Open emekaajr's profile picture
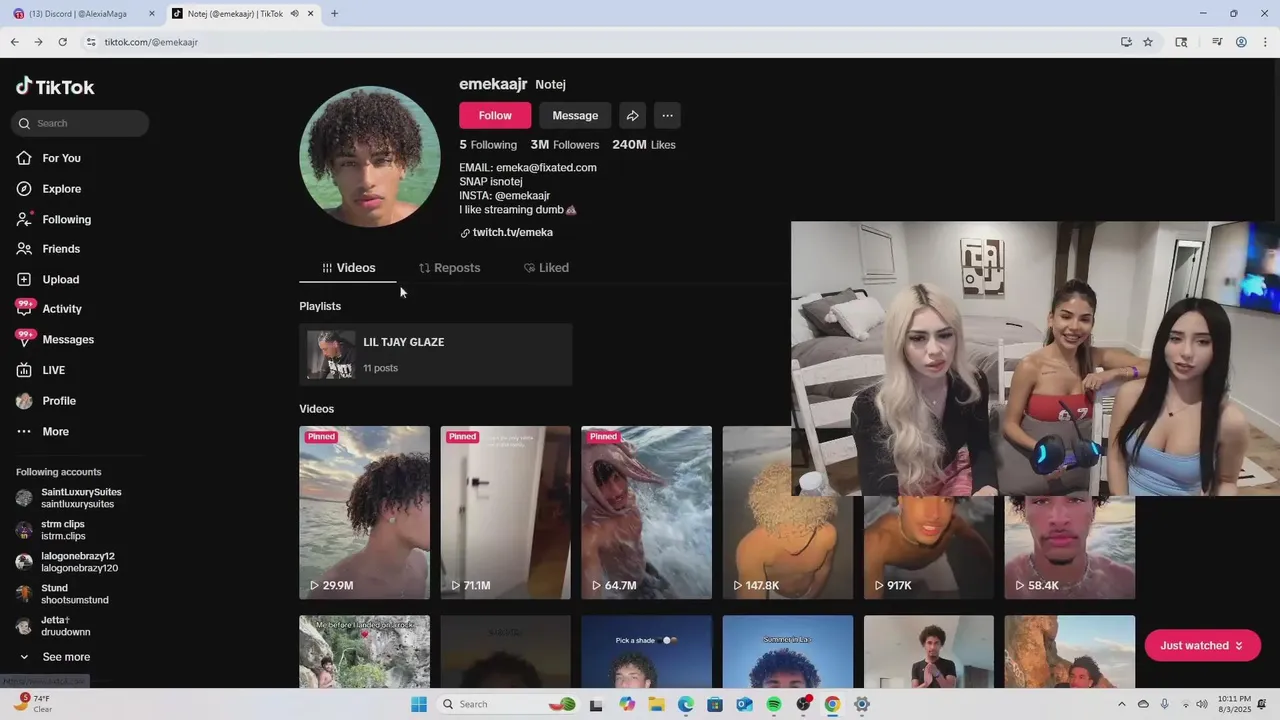1280x720 pixels. point(370,157)
